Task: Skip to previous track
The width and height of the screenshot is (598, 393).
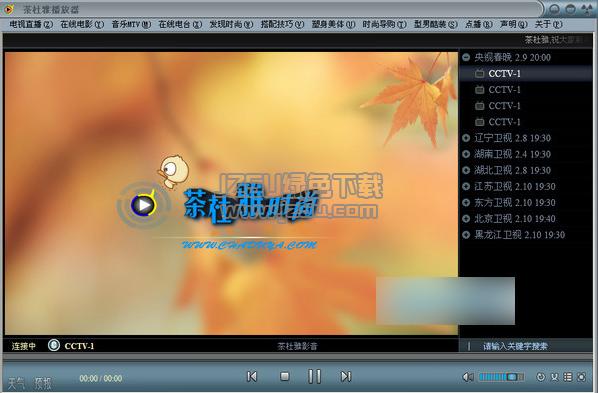Action: 252,377
